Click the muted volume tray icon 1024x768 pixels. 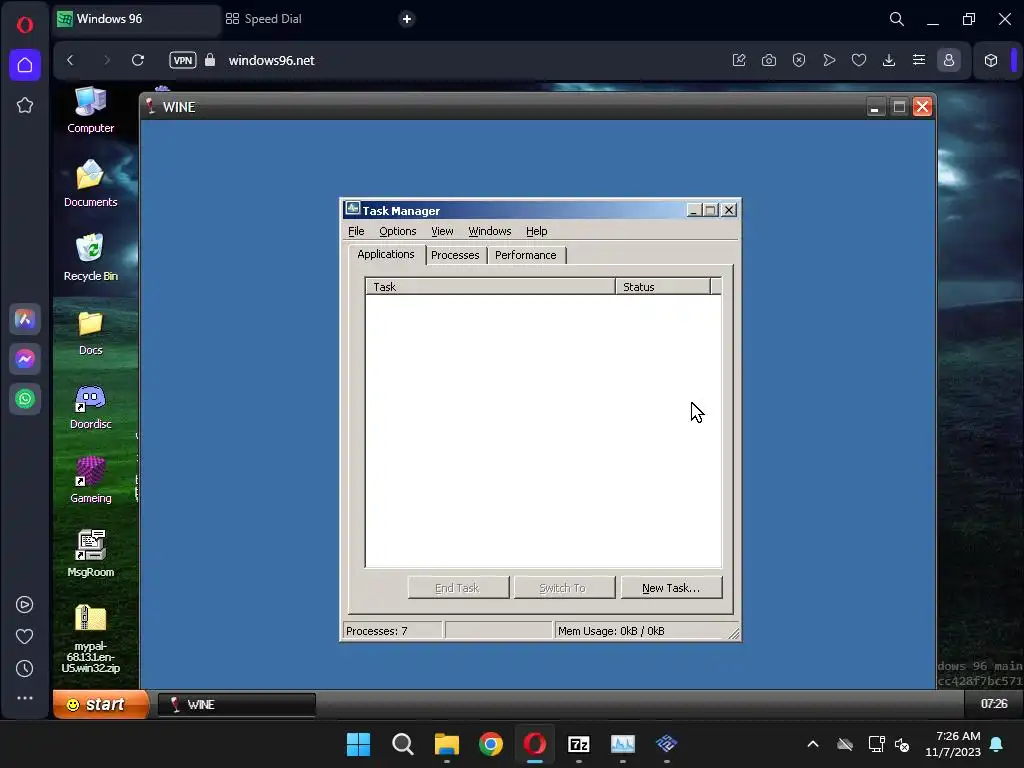(902, 744)
